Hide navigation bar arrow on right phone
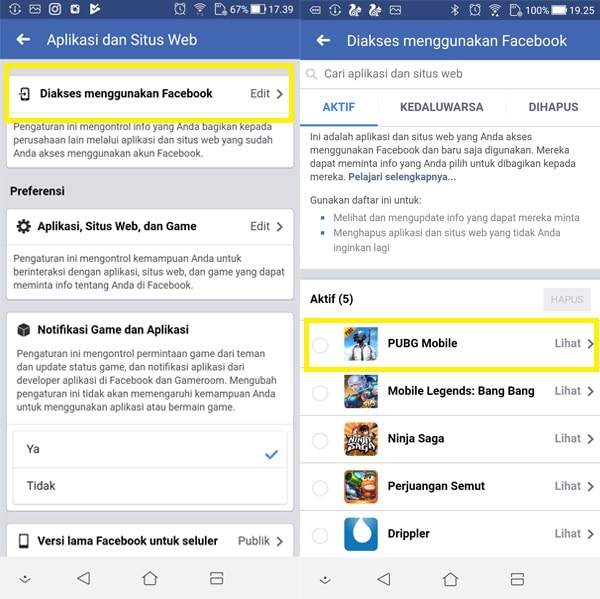Viewport: 600px width, 599px height. [325, 580]
